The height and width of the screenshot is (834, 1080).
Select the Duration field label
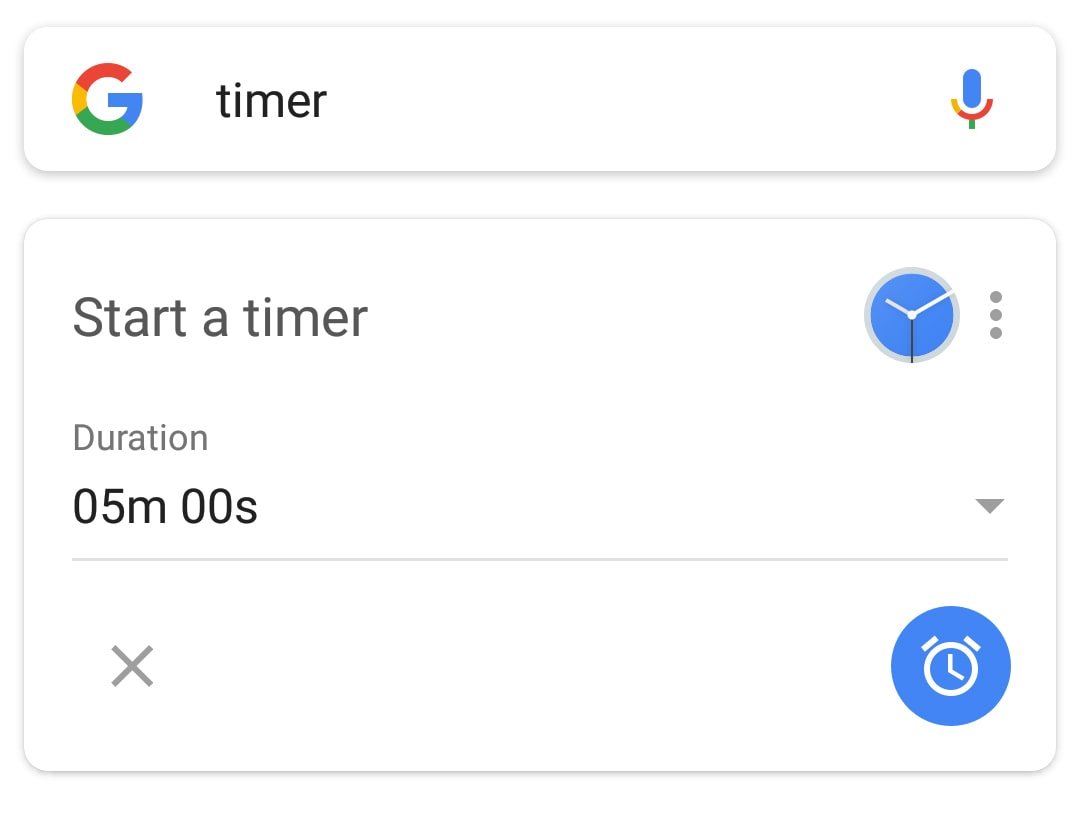click(140, 438)
